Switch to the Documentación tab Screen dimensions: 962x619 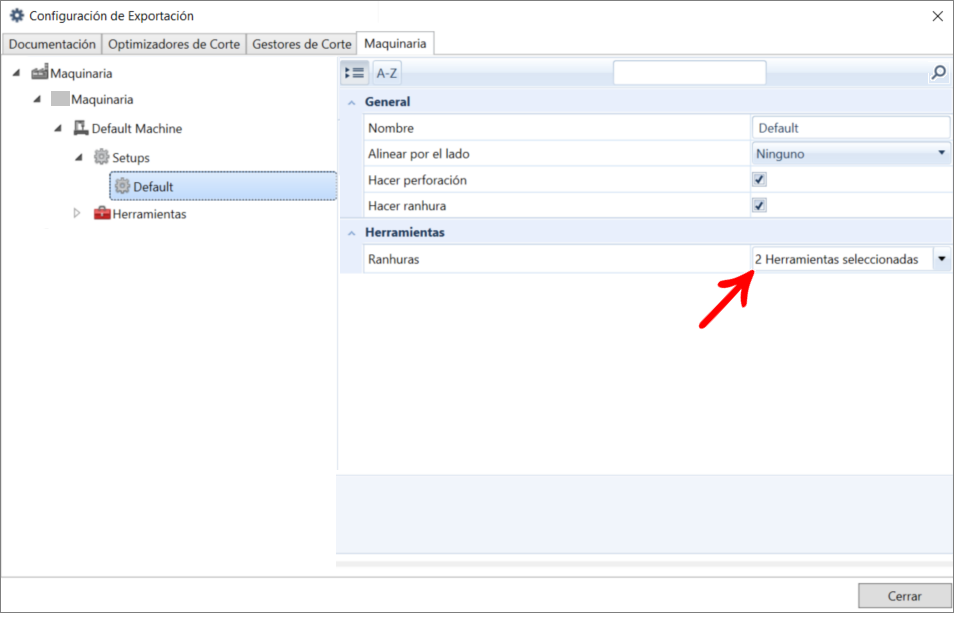point(52,44)
